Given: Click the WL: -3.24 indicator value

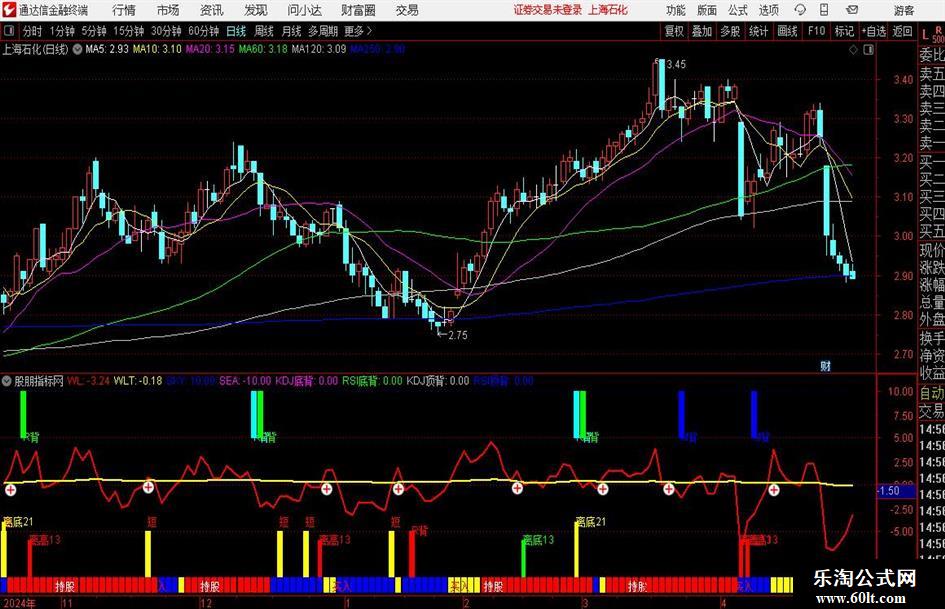Looking at the screenshot, I should coord(89,380).
